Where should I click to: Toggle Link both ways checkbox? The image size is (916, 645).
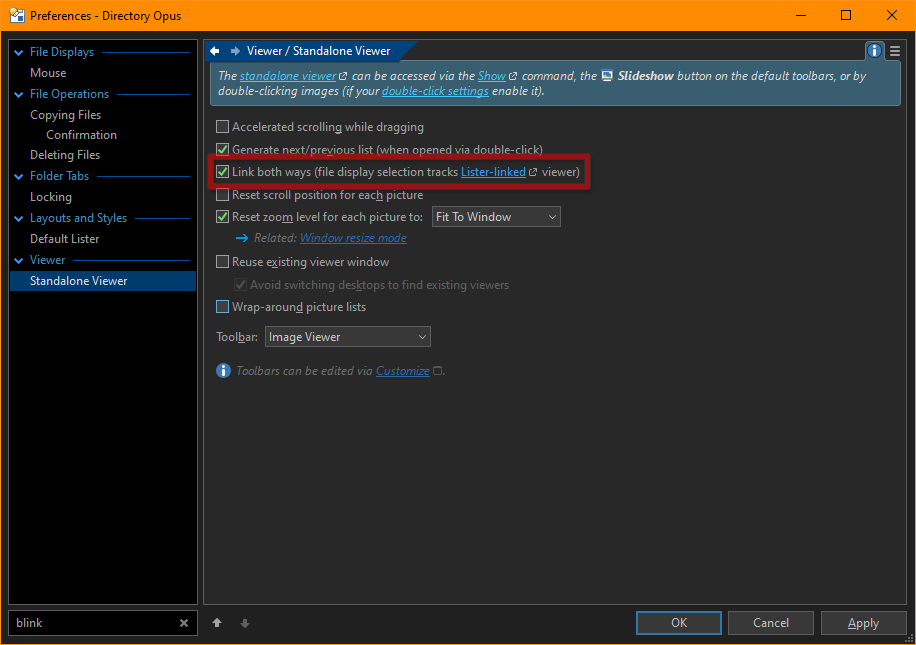click(x=223, y=172)
